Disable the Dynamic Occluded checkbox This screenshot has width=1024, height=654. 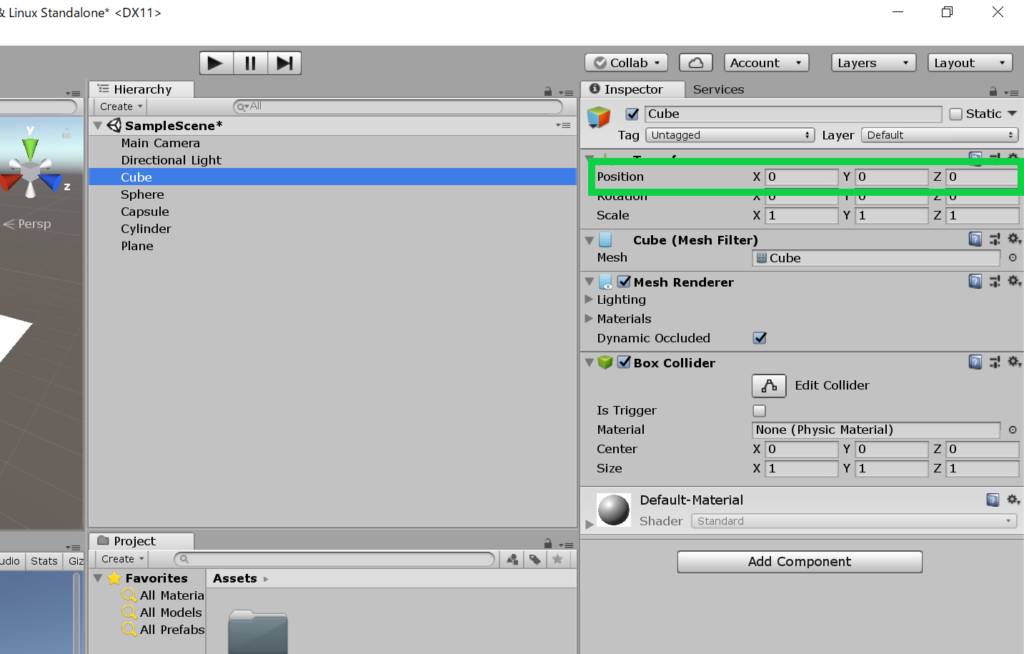pyautogui.click(x=759, y=338)
